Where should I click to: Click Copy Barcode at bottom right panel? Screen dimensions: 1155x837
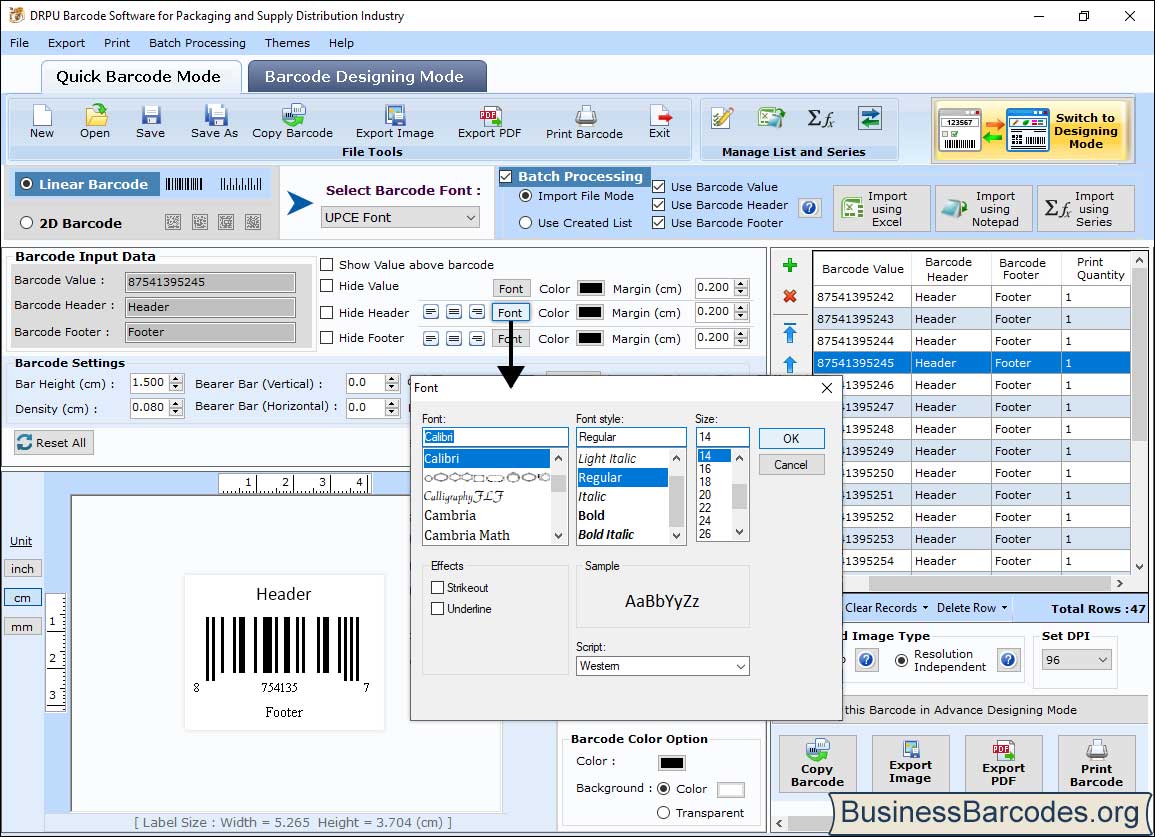[x=817, y=763]
